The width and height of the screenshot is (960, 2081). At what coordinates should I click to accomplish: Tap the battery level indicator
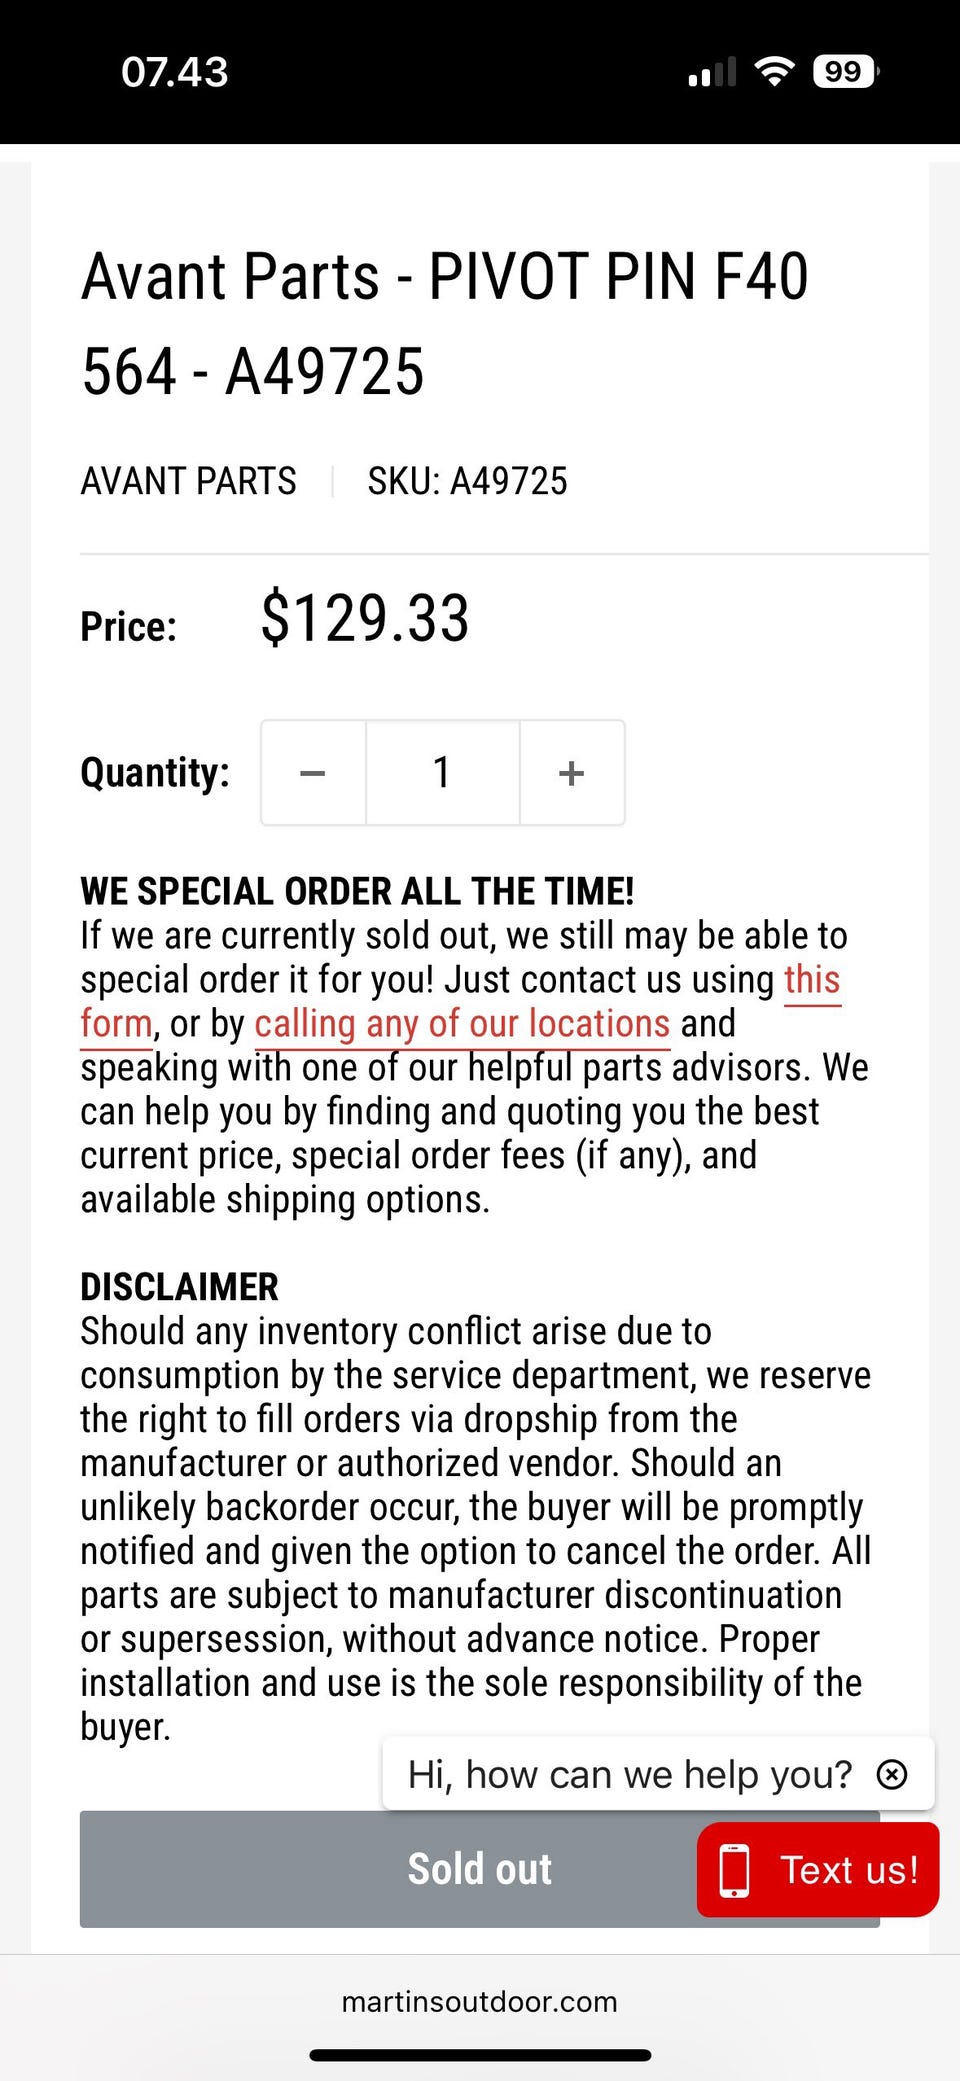(x=845, y=72)
